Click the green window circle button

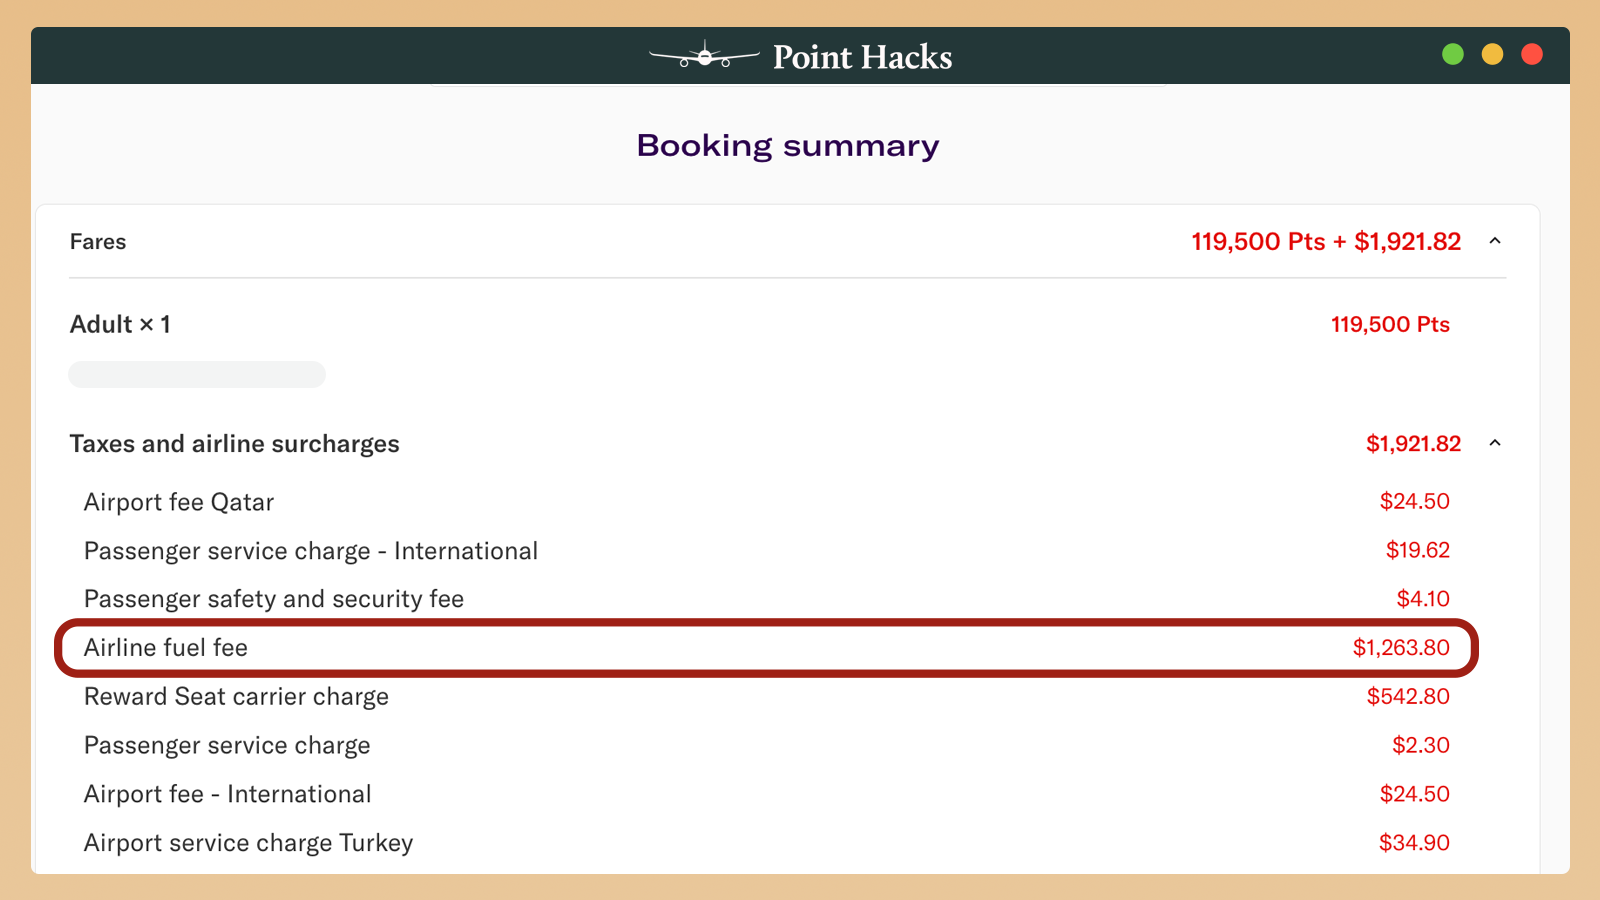(1453, 54)
